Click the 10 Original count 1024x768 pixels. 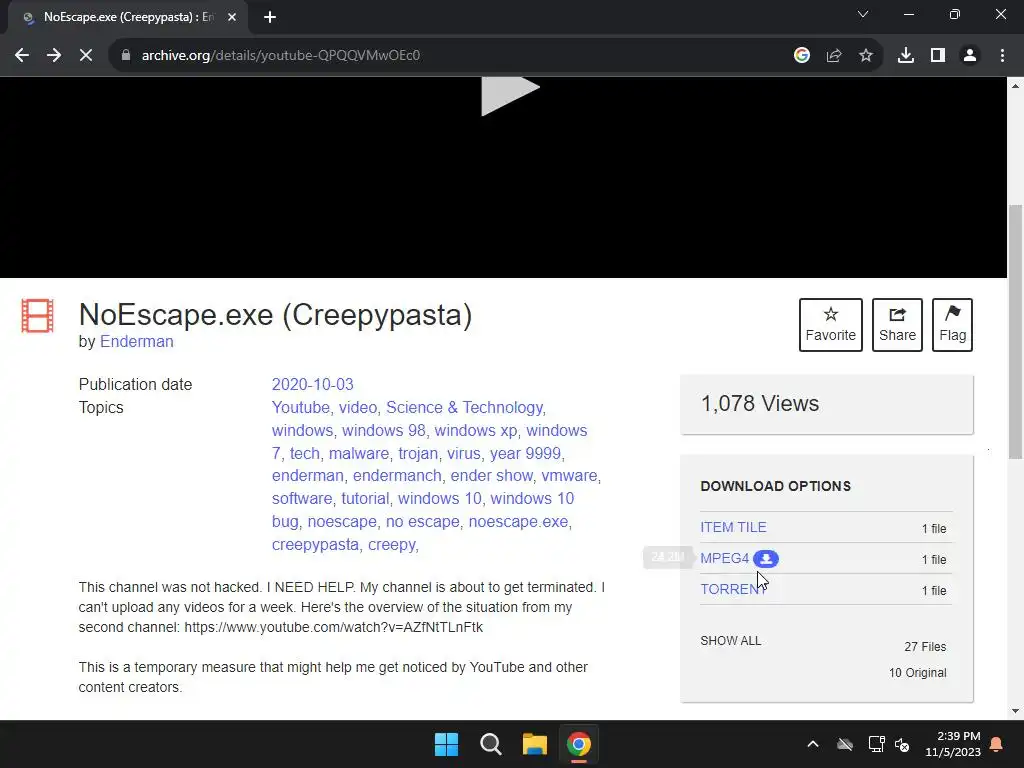click(x=917, y=673)
